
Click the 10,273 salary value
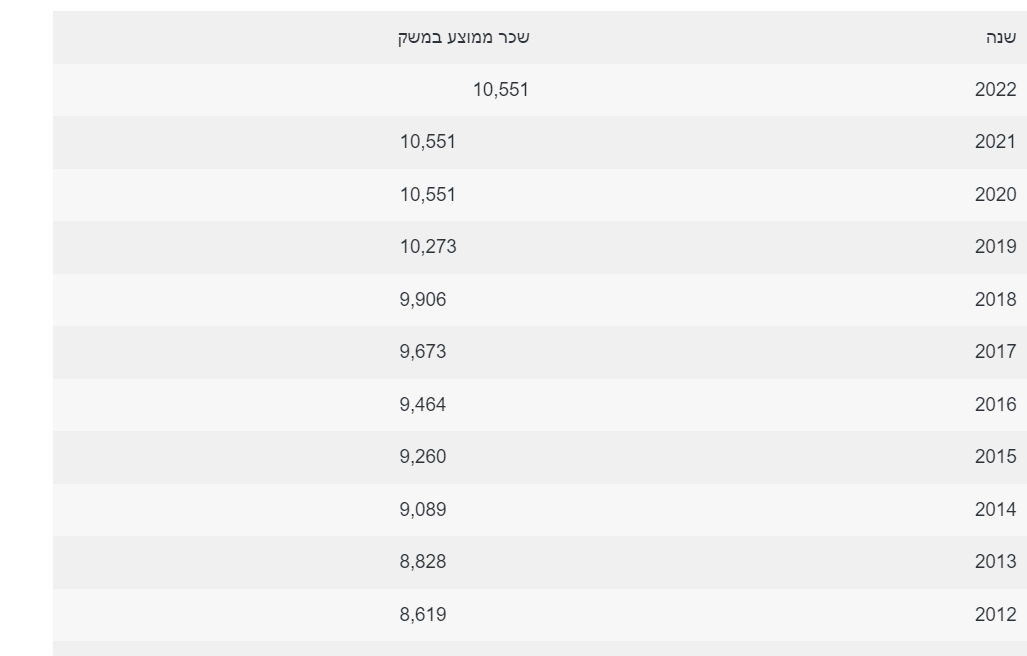click(x=429, y=247)
